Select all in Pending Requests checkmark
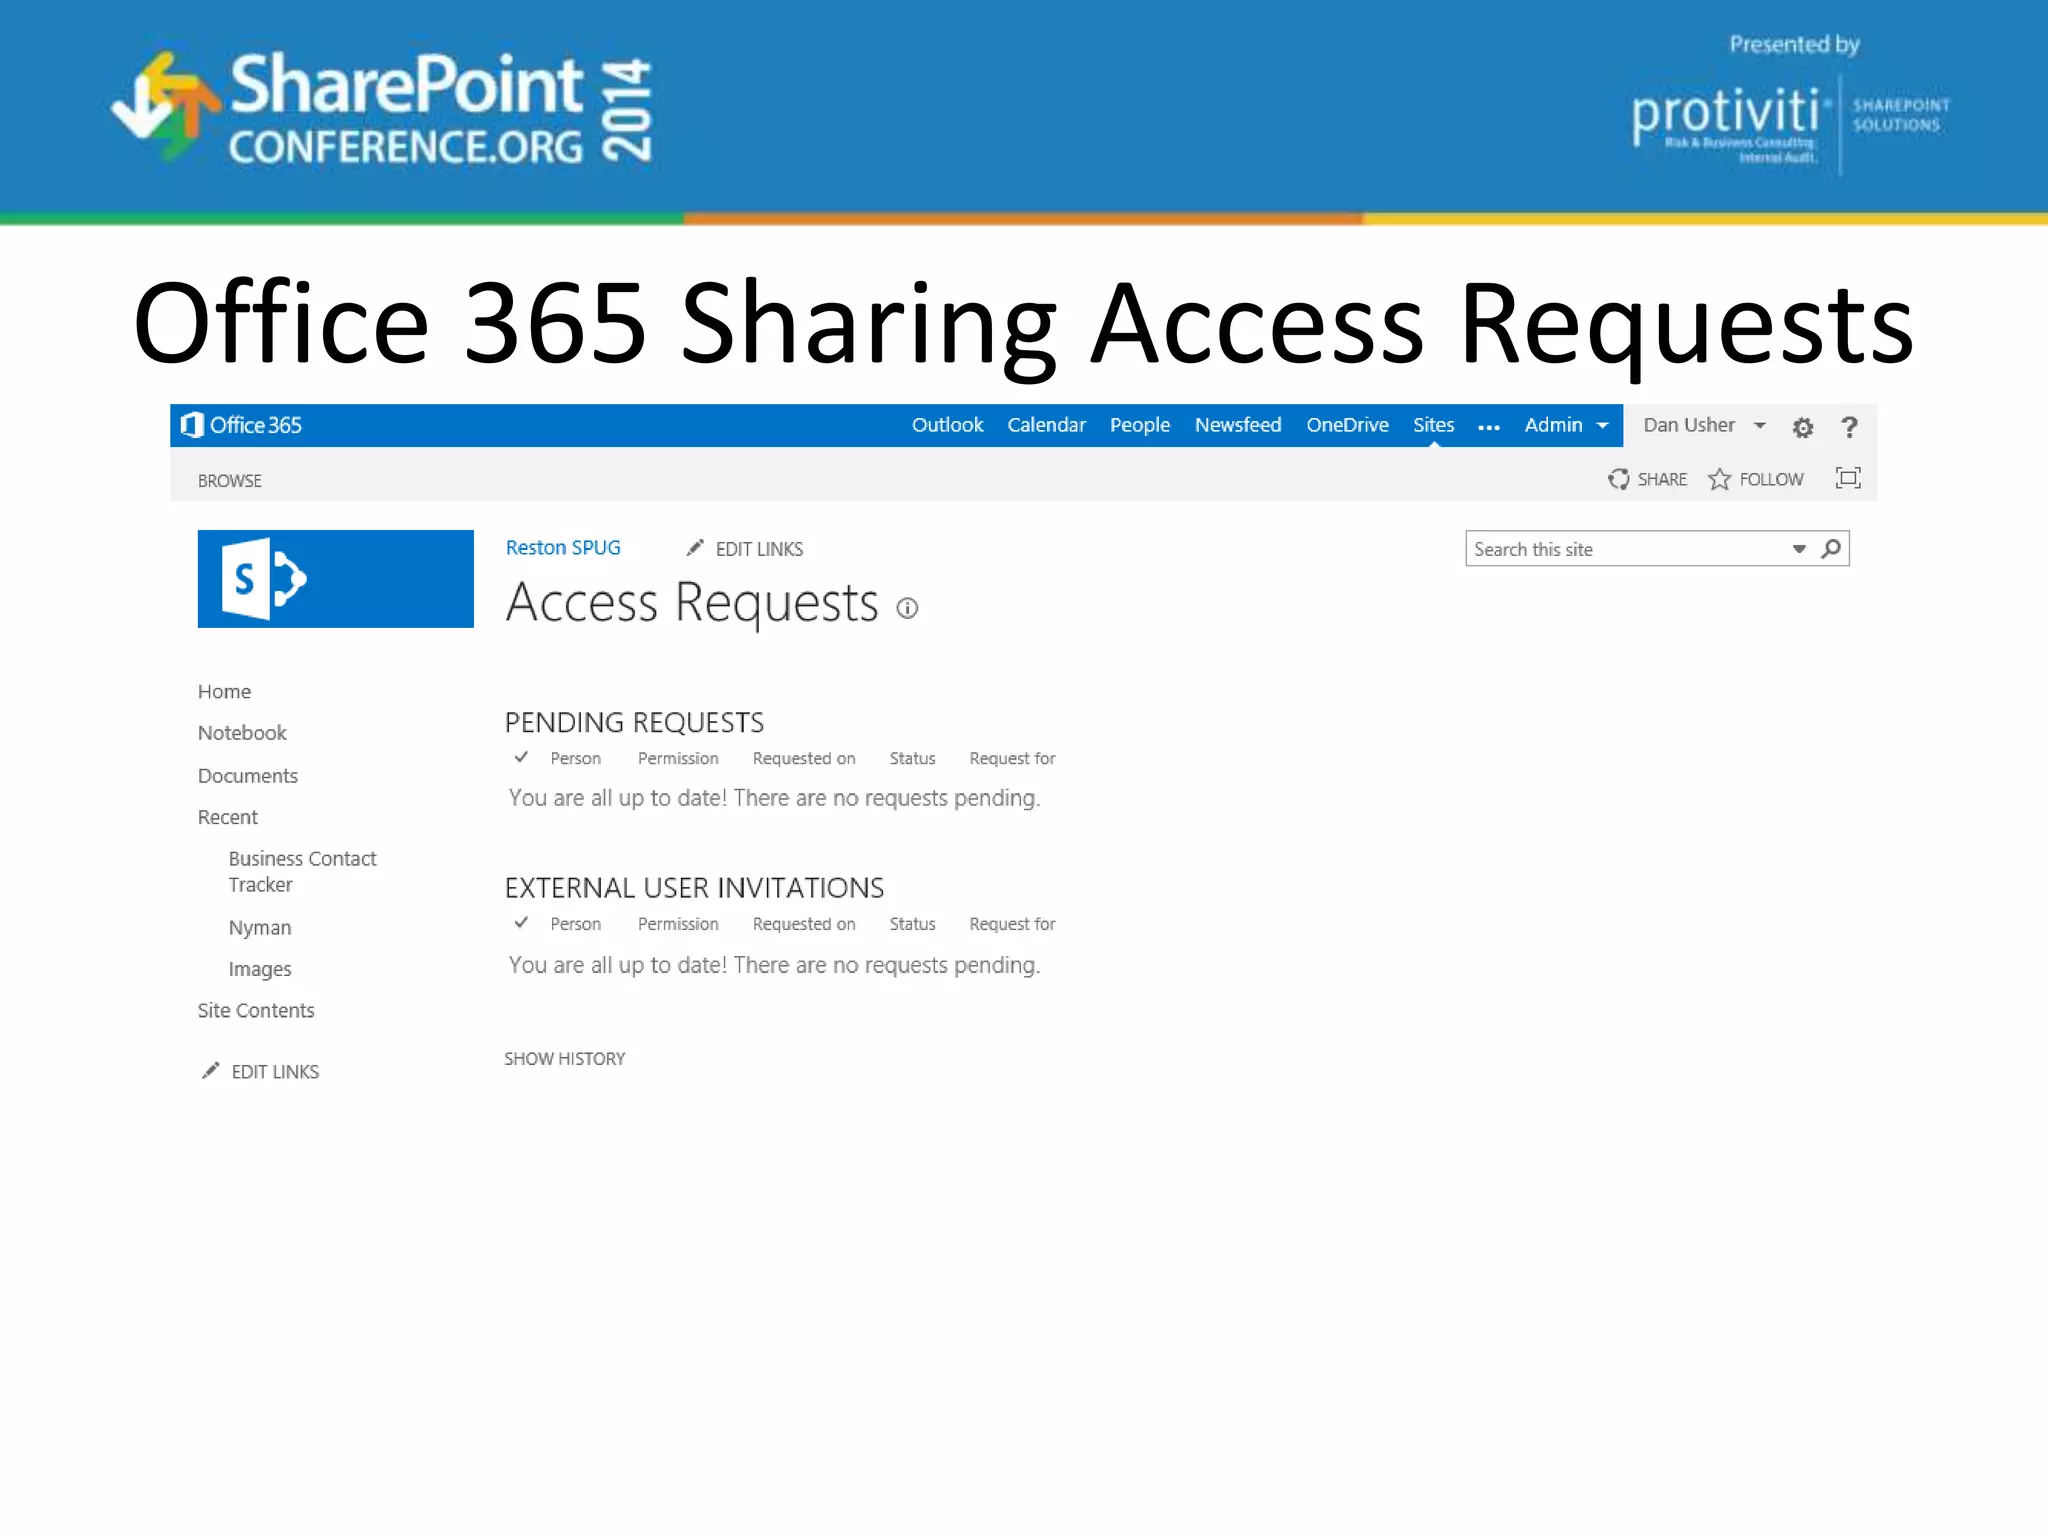 pos(521,757)
